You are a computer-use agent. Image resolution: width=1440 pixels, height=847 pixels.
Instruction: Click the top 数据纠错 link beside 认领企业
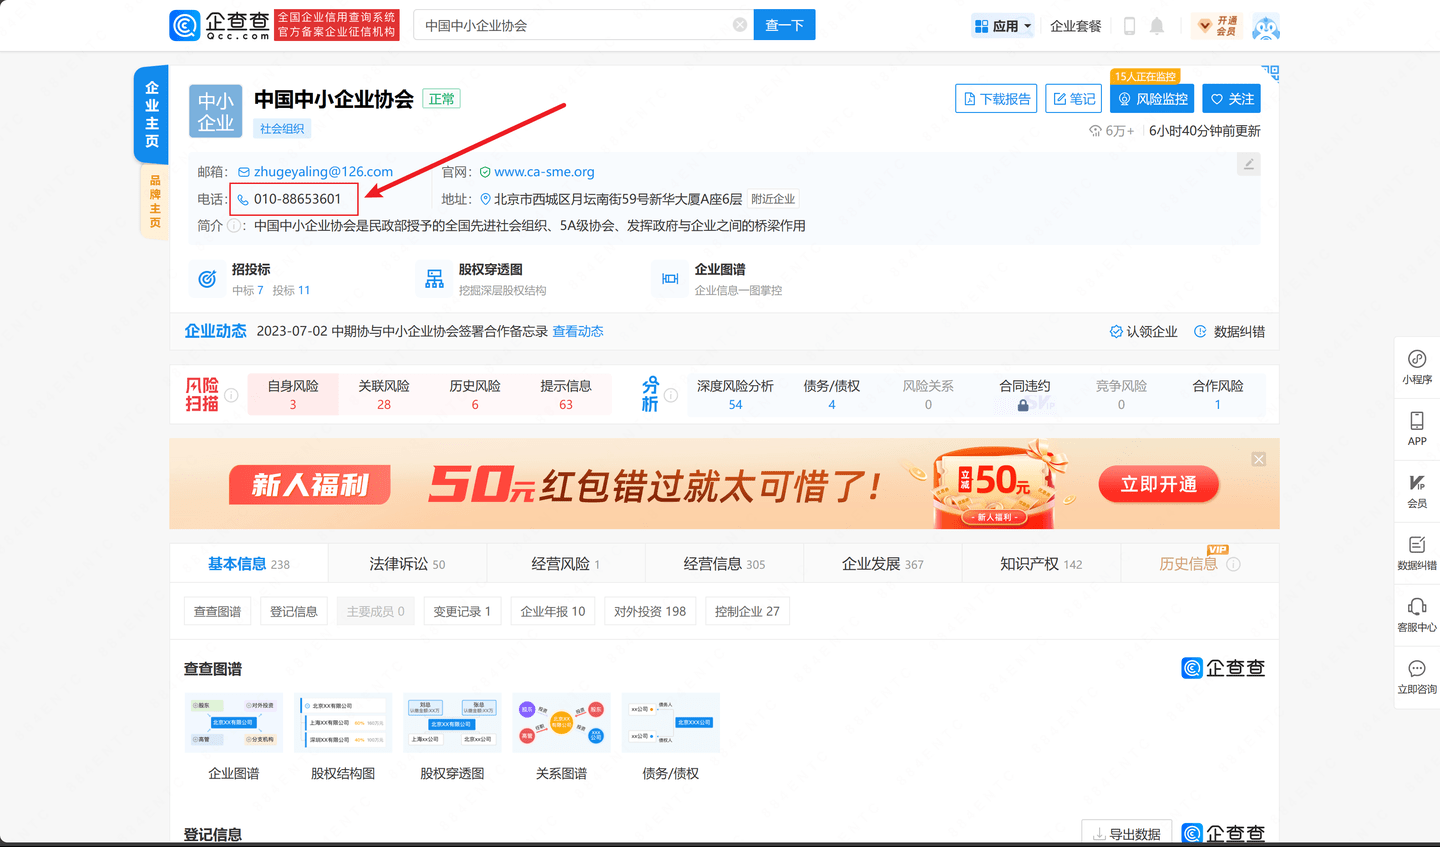click(x=1229, y=332)
